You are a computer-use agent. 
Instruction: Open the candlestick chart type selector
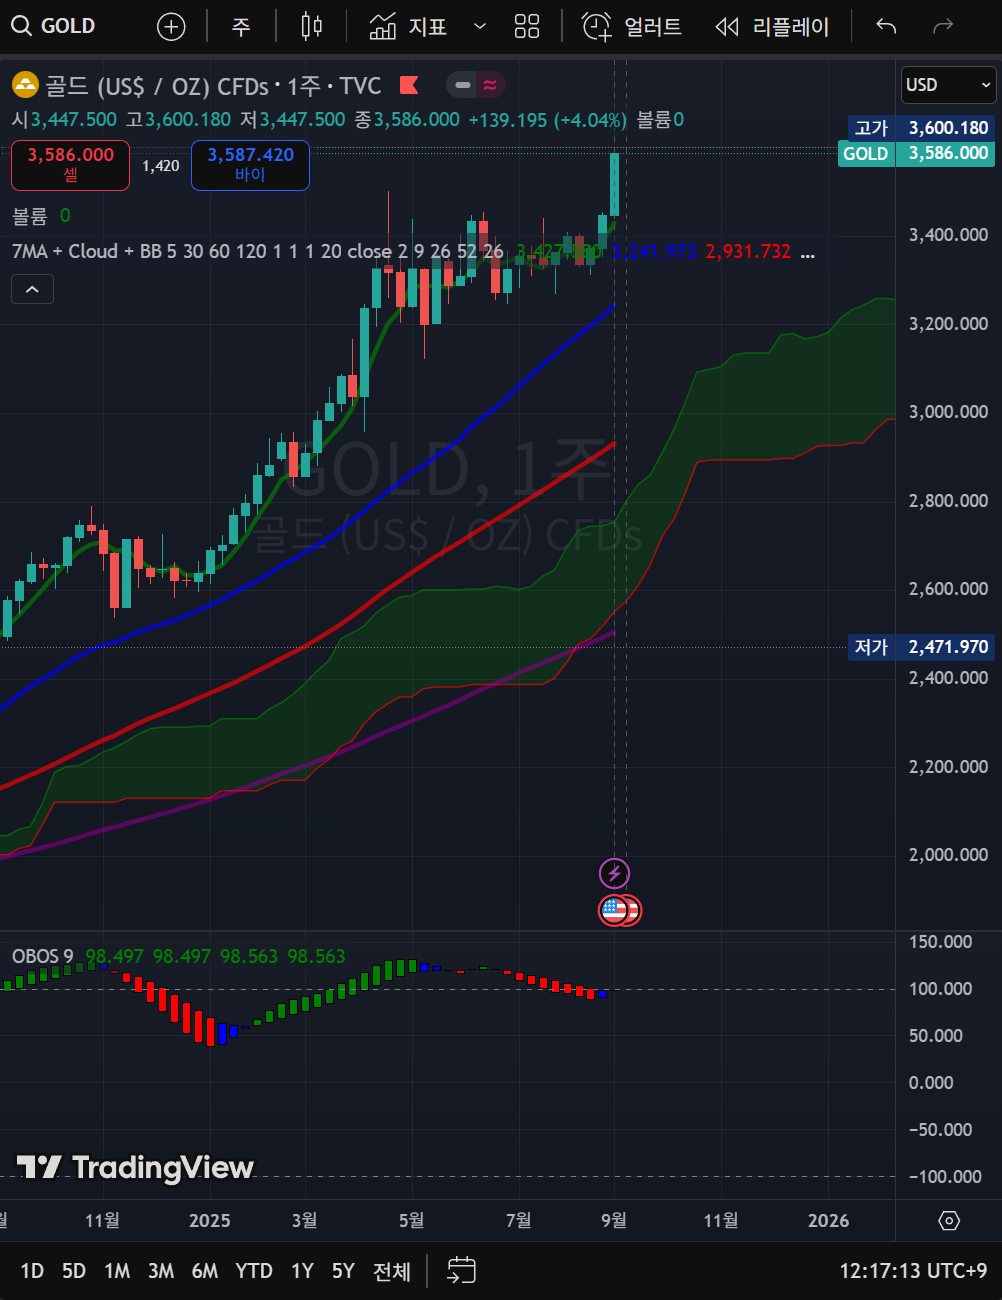312,27
